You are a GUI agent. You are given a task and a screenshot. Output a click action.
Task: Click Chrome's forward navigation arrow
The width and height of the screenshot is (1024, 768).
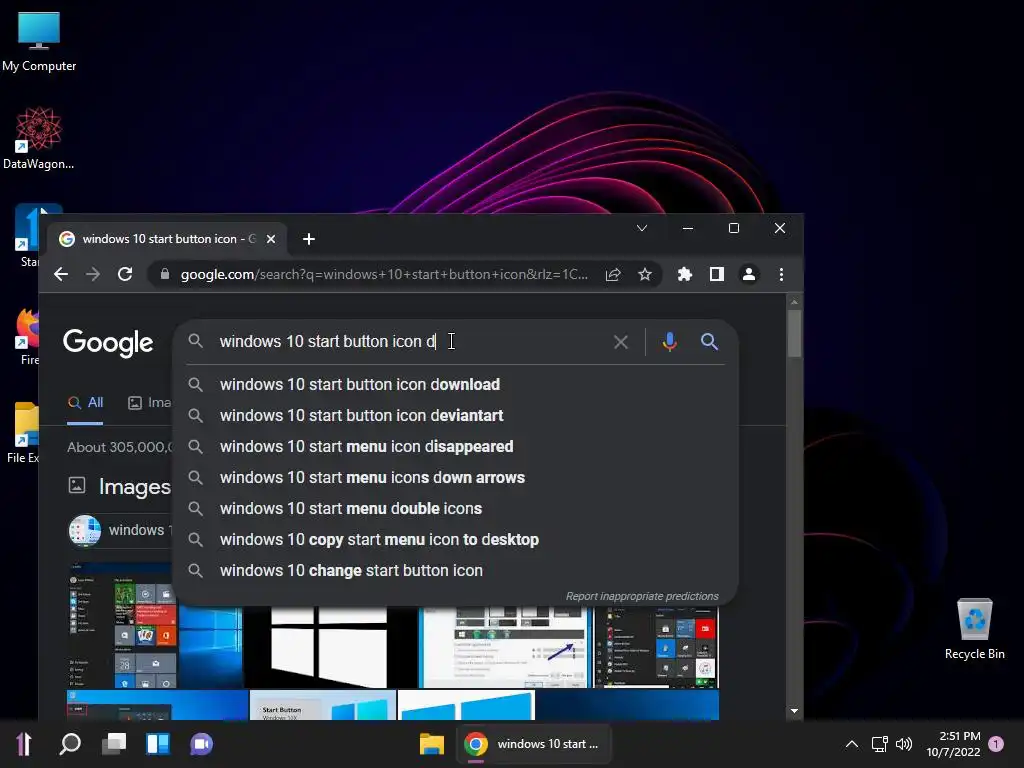(x=93, y=274)
